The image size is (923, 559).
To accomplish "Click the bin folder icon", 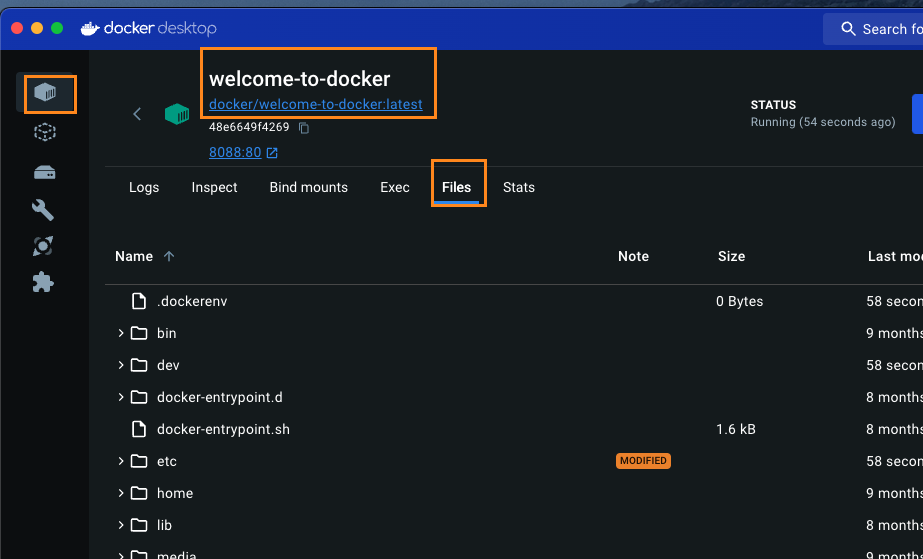I will click(x=139, y=333).
